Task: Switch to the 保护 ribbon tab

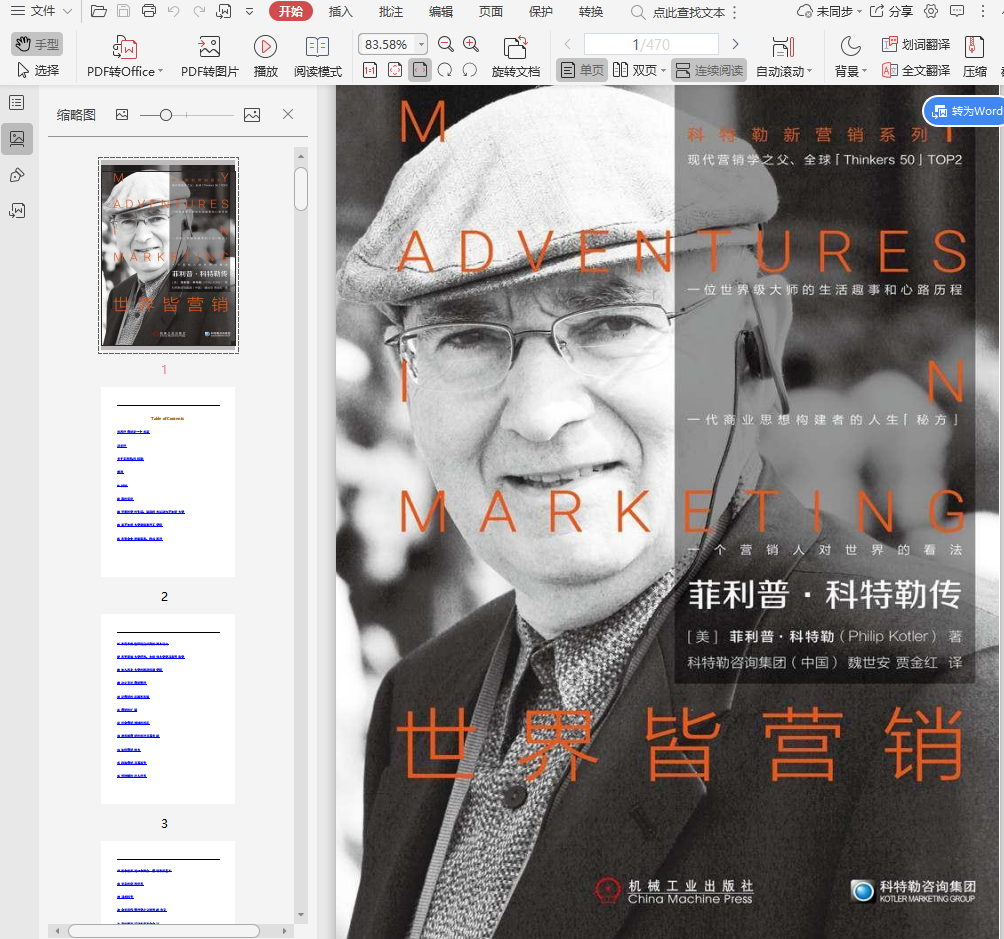Action: [x=540, y=12]
